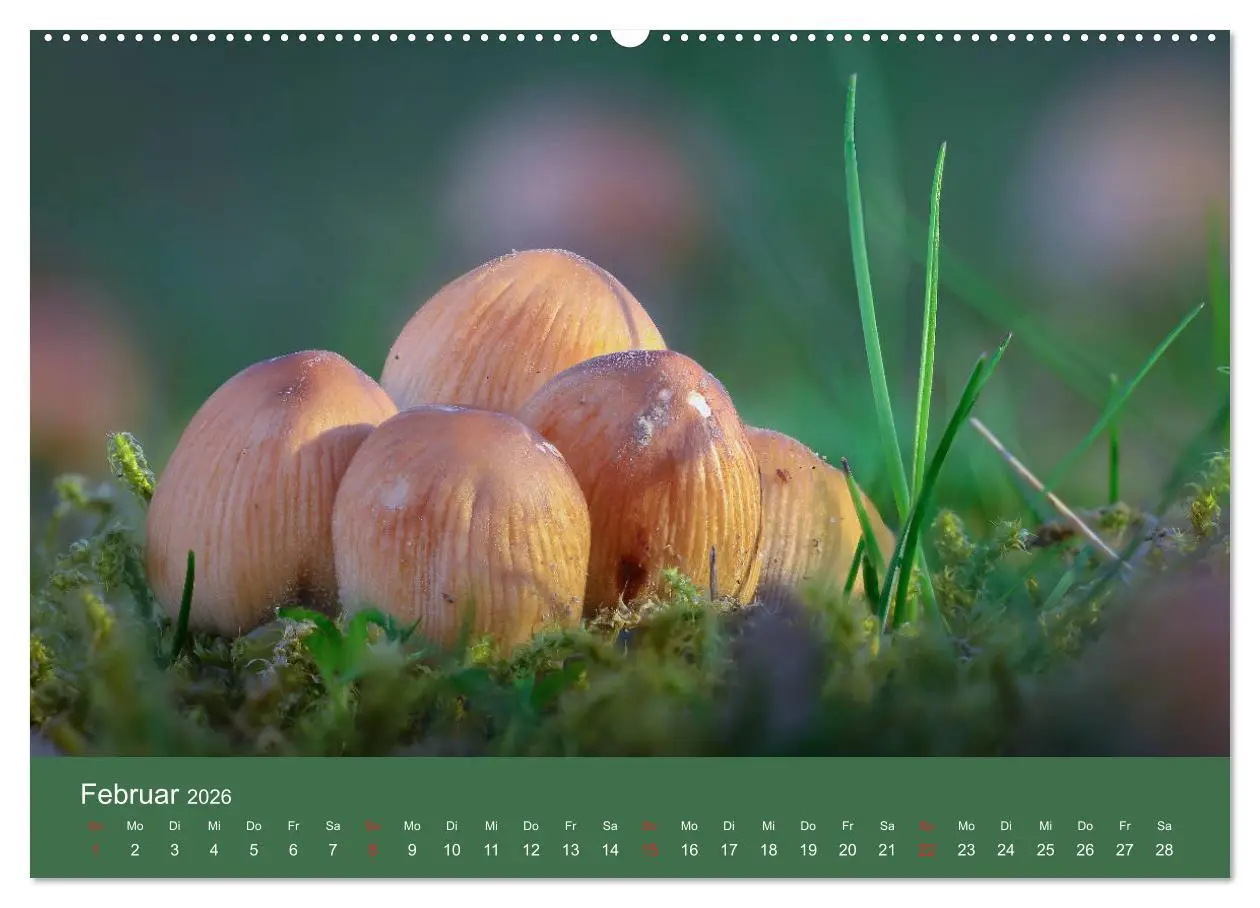The height and width of the screenshot is (908, 1260).
Task: Select the date 12 in the calendar row
Action: click(531, 850)
